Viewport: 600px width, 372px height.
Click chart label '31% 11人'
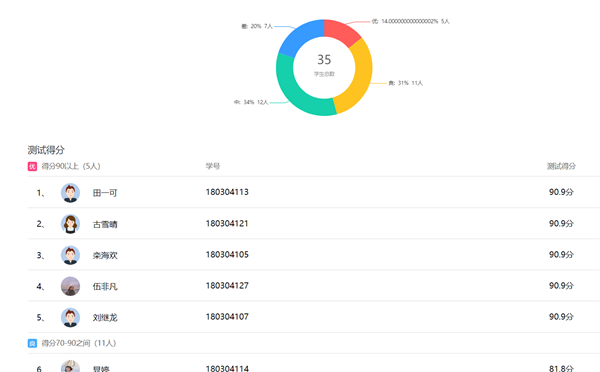tap(410, 83)
